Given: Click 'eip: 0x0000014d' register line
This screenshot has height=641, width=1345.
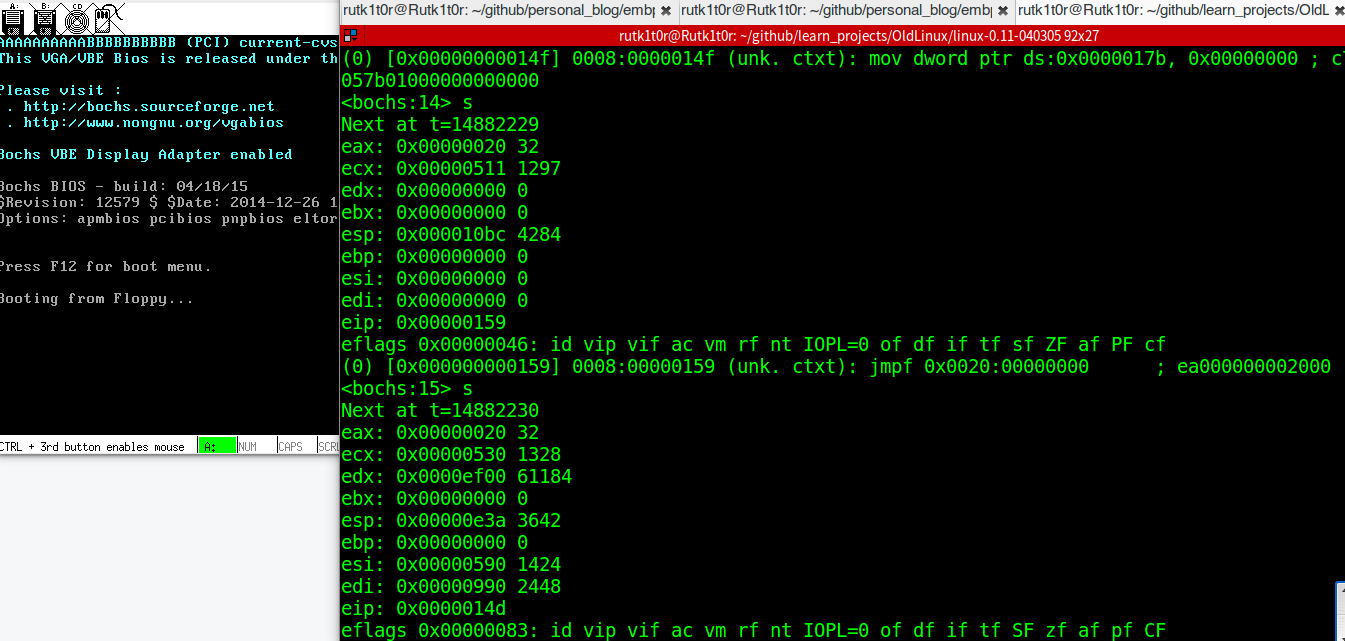Looking at the screenshot, I should [x=424, y=608].
